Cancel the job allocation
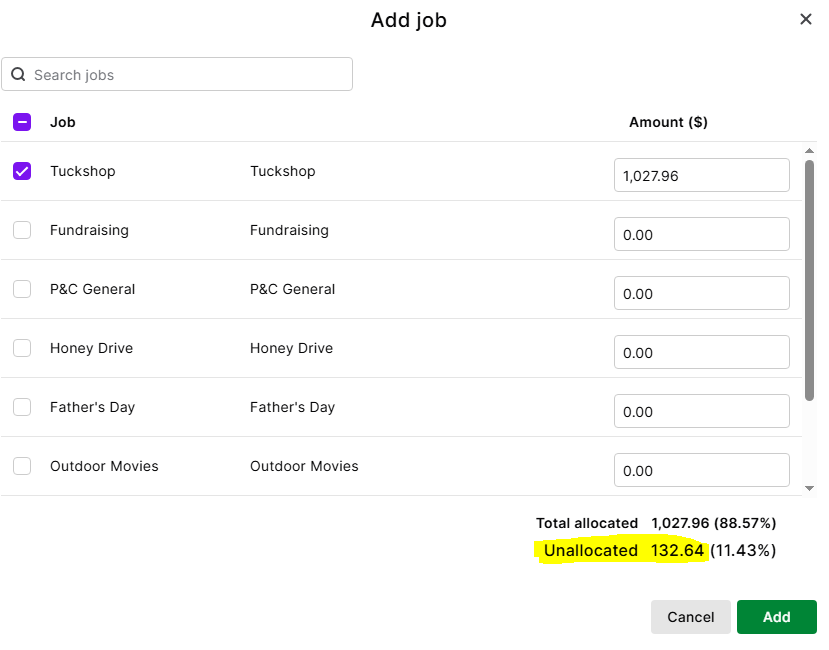829x650 pixels. (690, 617)
